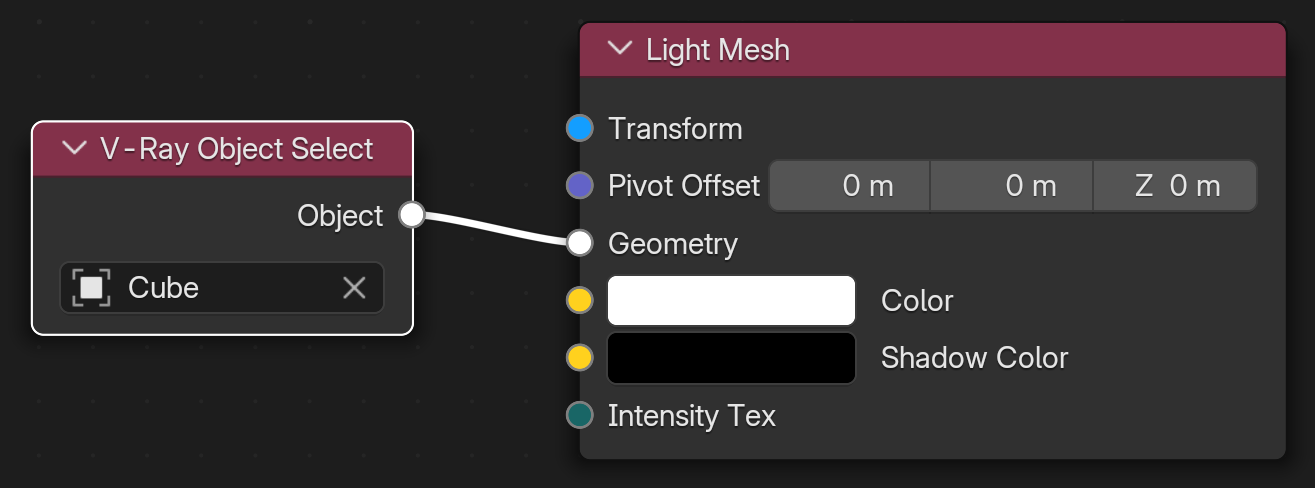
Task: Click the Color yellow socket
Action: pyautogui.click(x=580, y=301)
